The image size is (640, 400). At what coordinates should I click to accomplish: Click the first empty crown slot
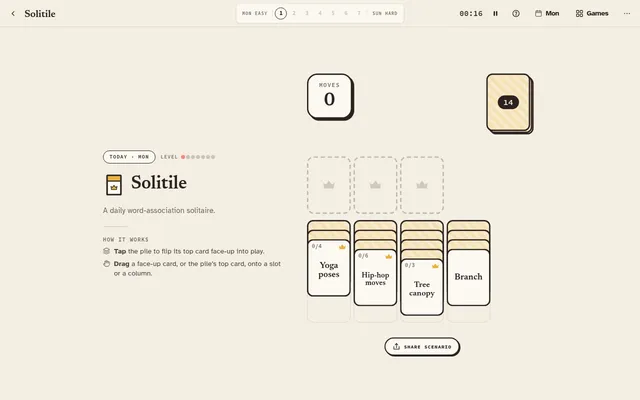pos(329,185)
